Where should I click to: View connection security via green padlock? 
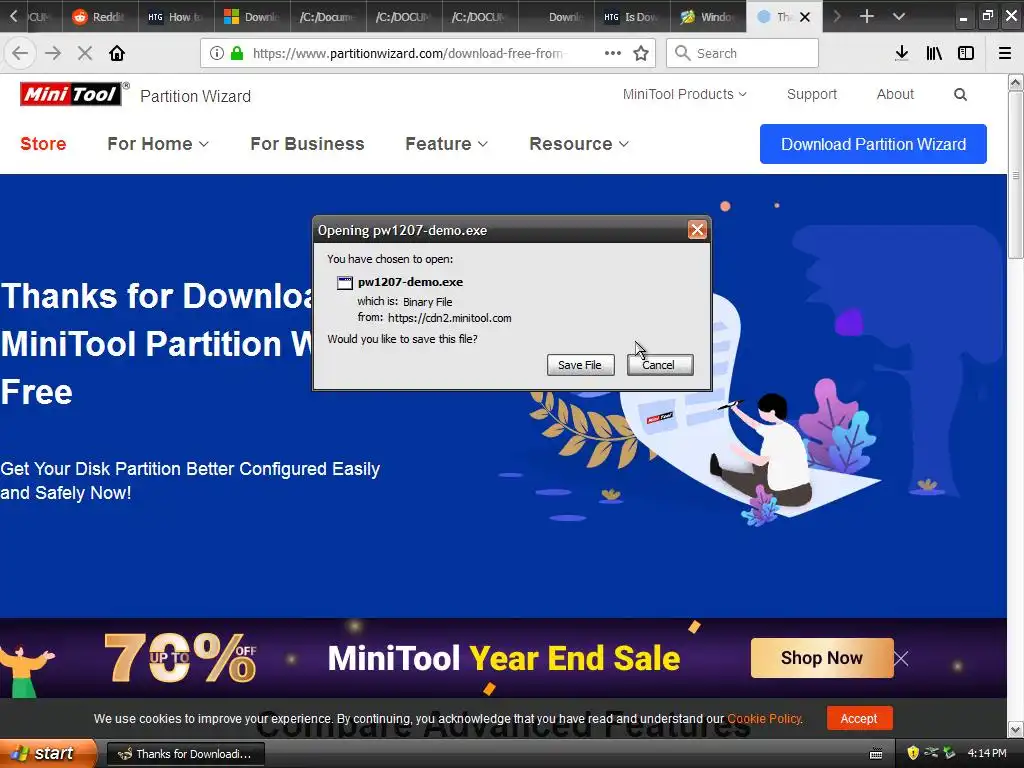point(237,53)
